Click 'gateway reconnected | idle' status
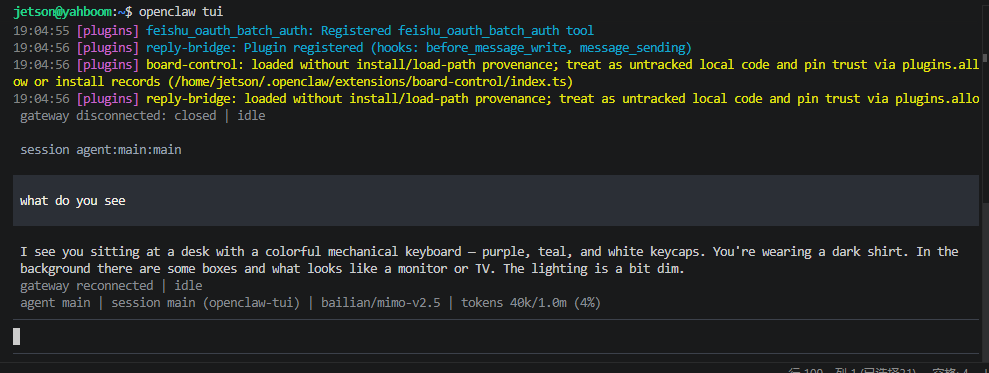989x373 pixels. pos(111,286)
